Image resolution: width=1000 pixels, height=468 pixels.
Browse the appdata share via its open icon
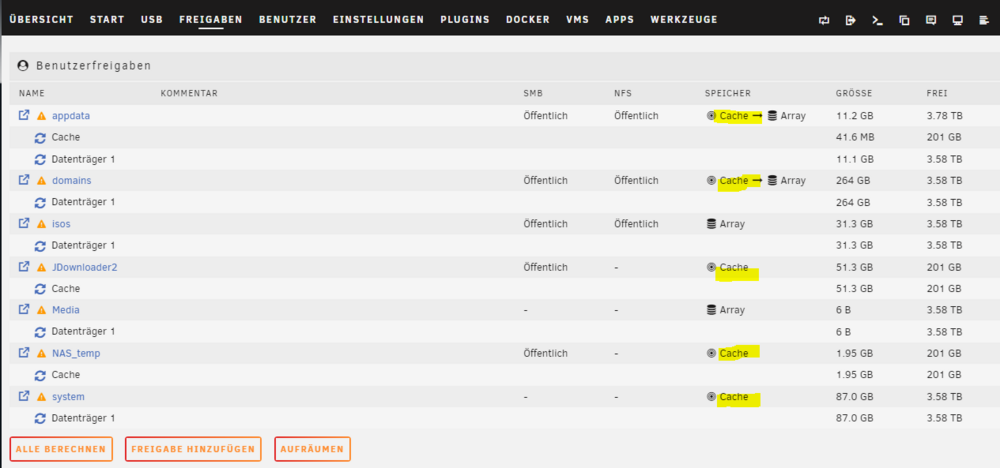click(x=24, y=115)
